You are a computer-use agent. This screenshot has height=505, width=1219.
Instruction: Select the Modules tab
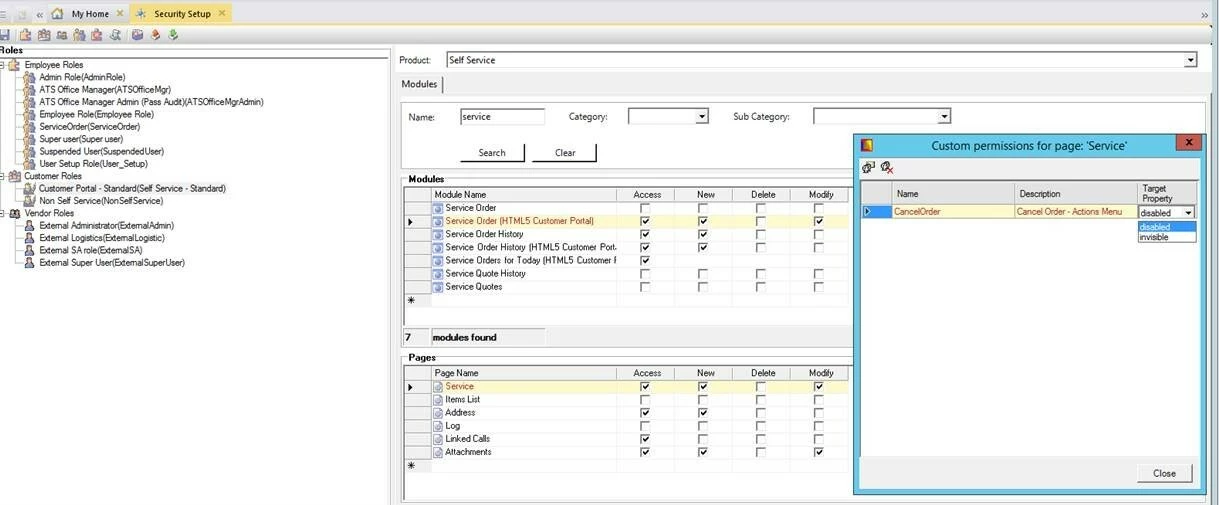420,84
